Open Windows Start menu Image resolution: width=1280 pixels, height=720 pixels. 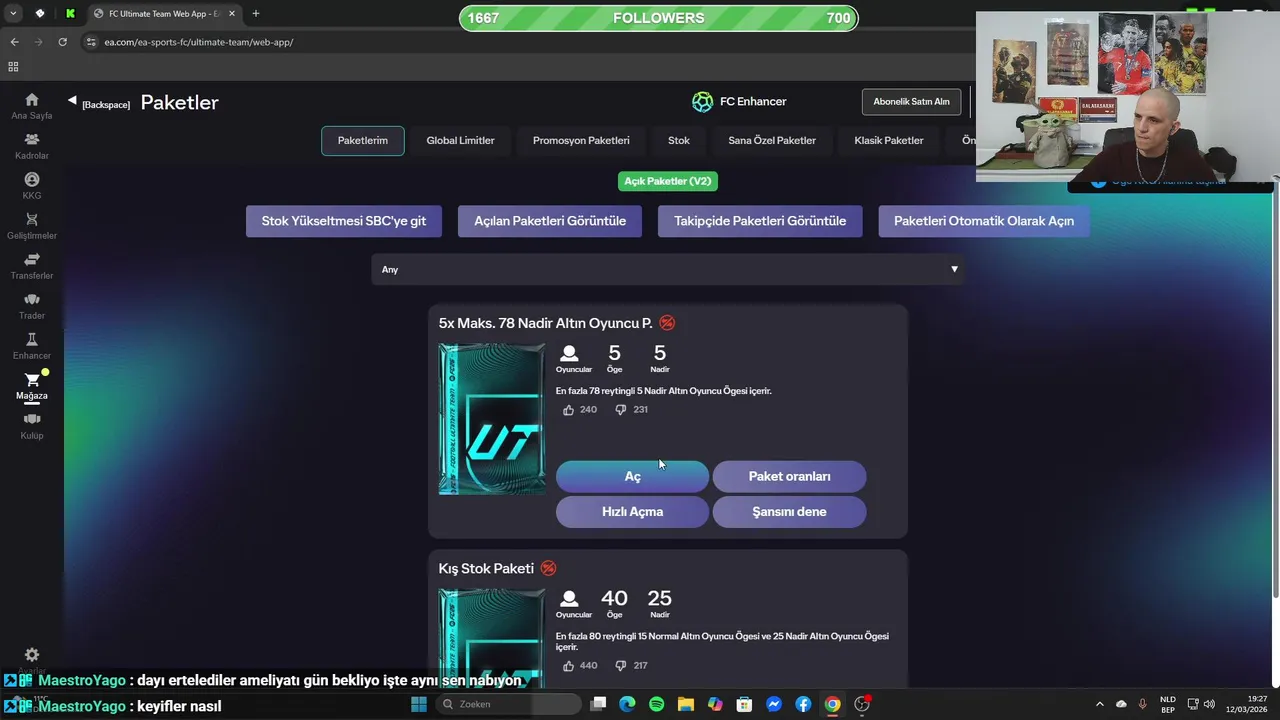pos(419,704)
